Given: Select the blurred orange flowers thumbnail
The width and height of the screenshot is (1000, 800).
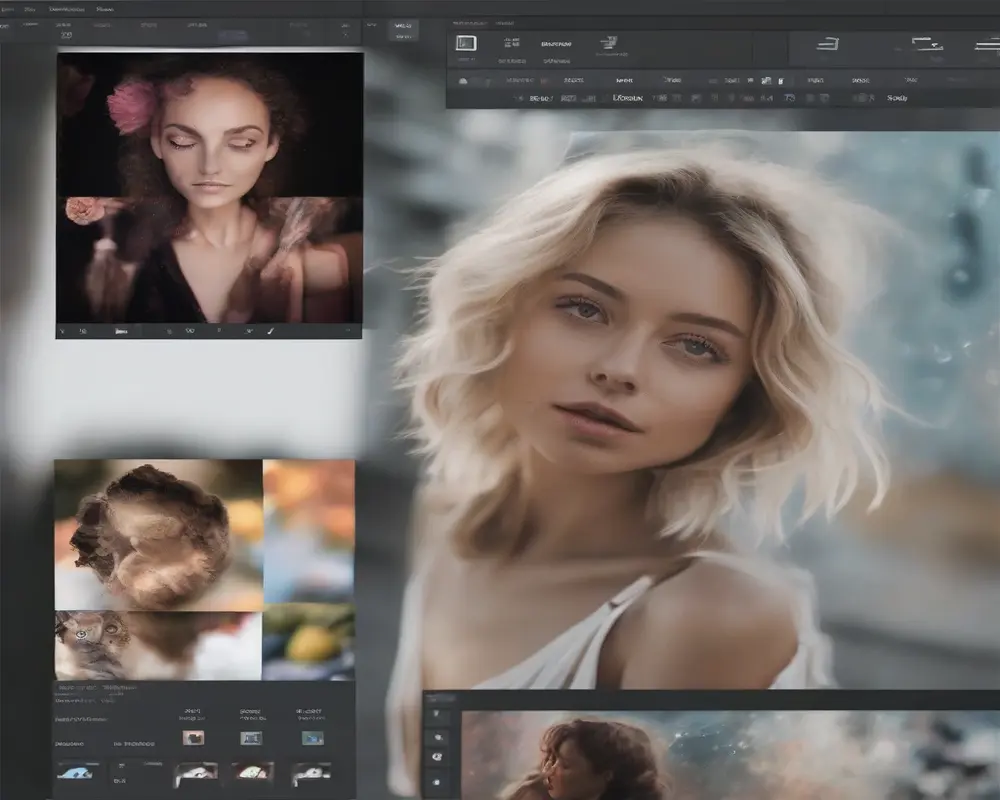Looking at the screenshot, I should pyautogui.click(x=309, y=531).
